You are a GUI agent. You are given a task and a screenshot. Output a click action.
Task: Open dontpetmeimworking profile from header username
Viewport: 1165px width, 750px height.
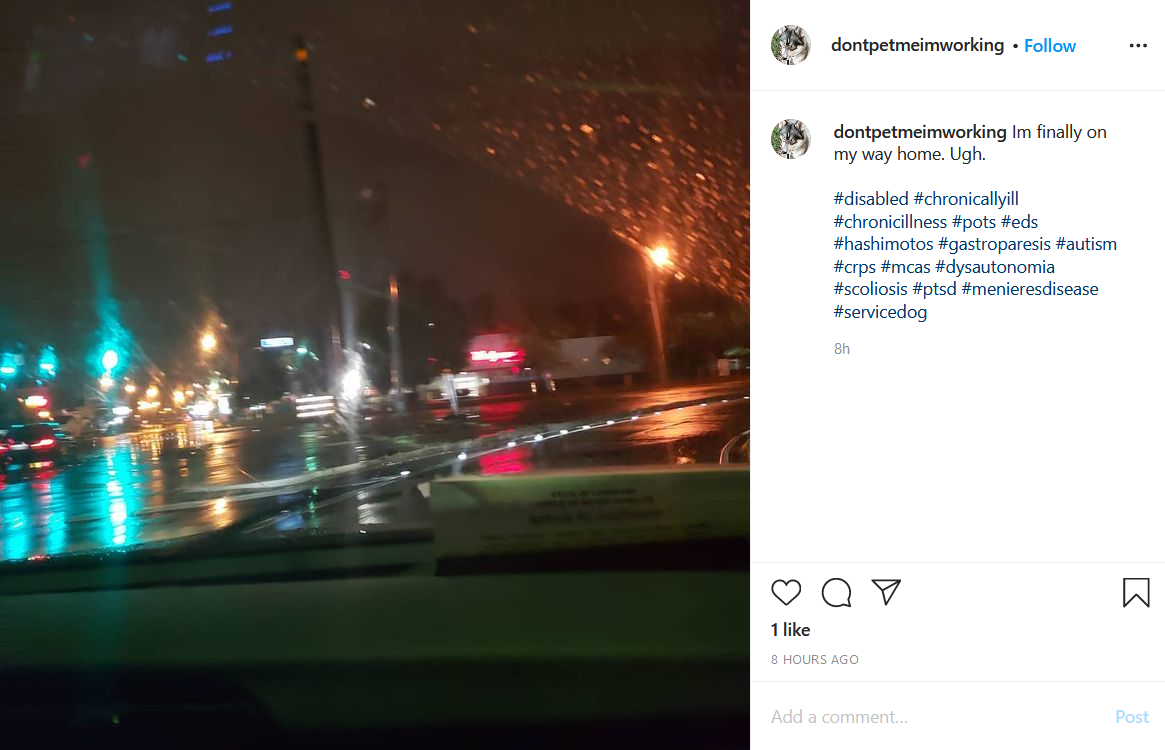[917, 45]
